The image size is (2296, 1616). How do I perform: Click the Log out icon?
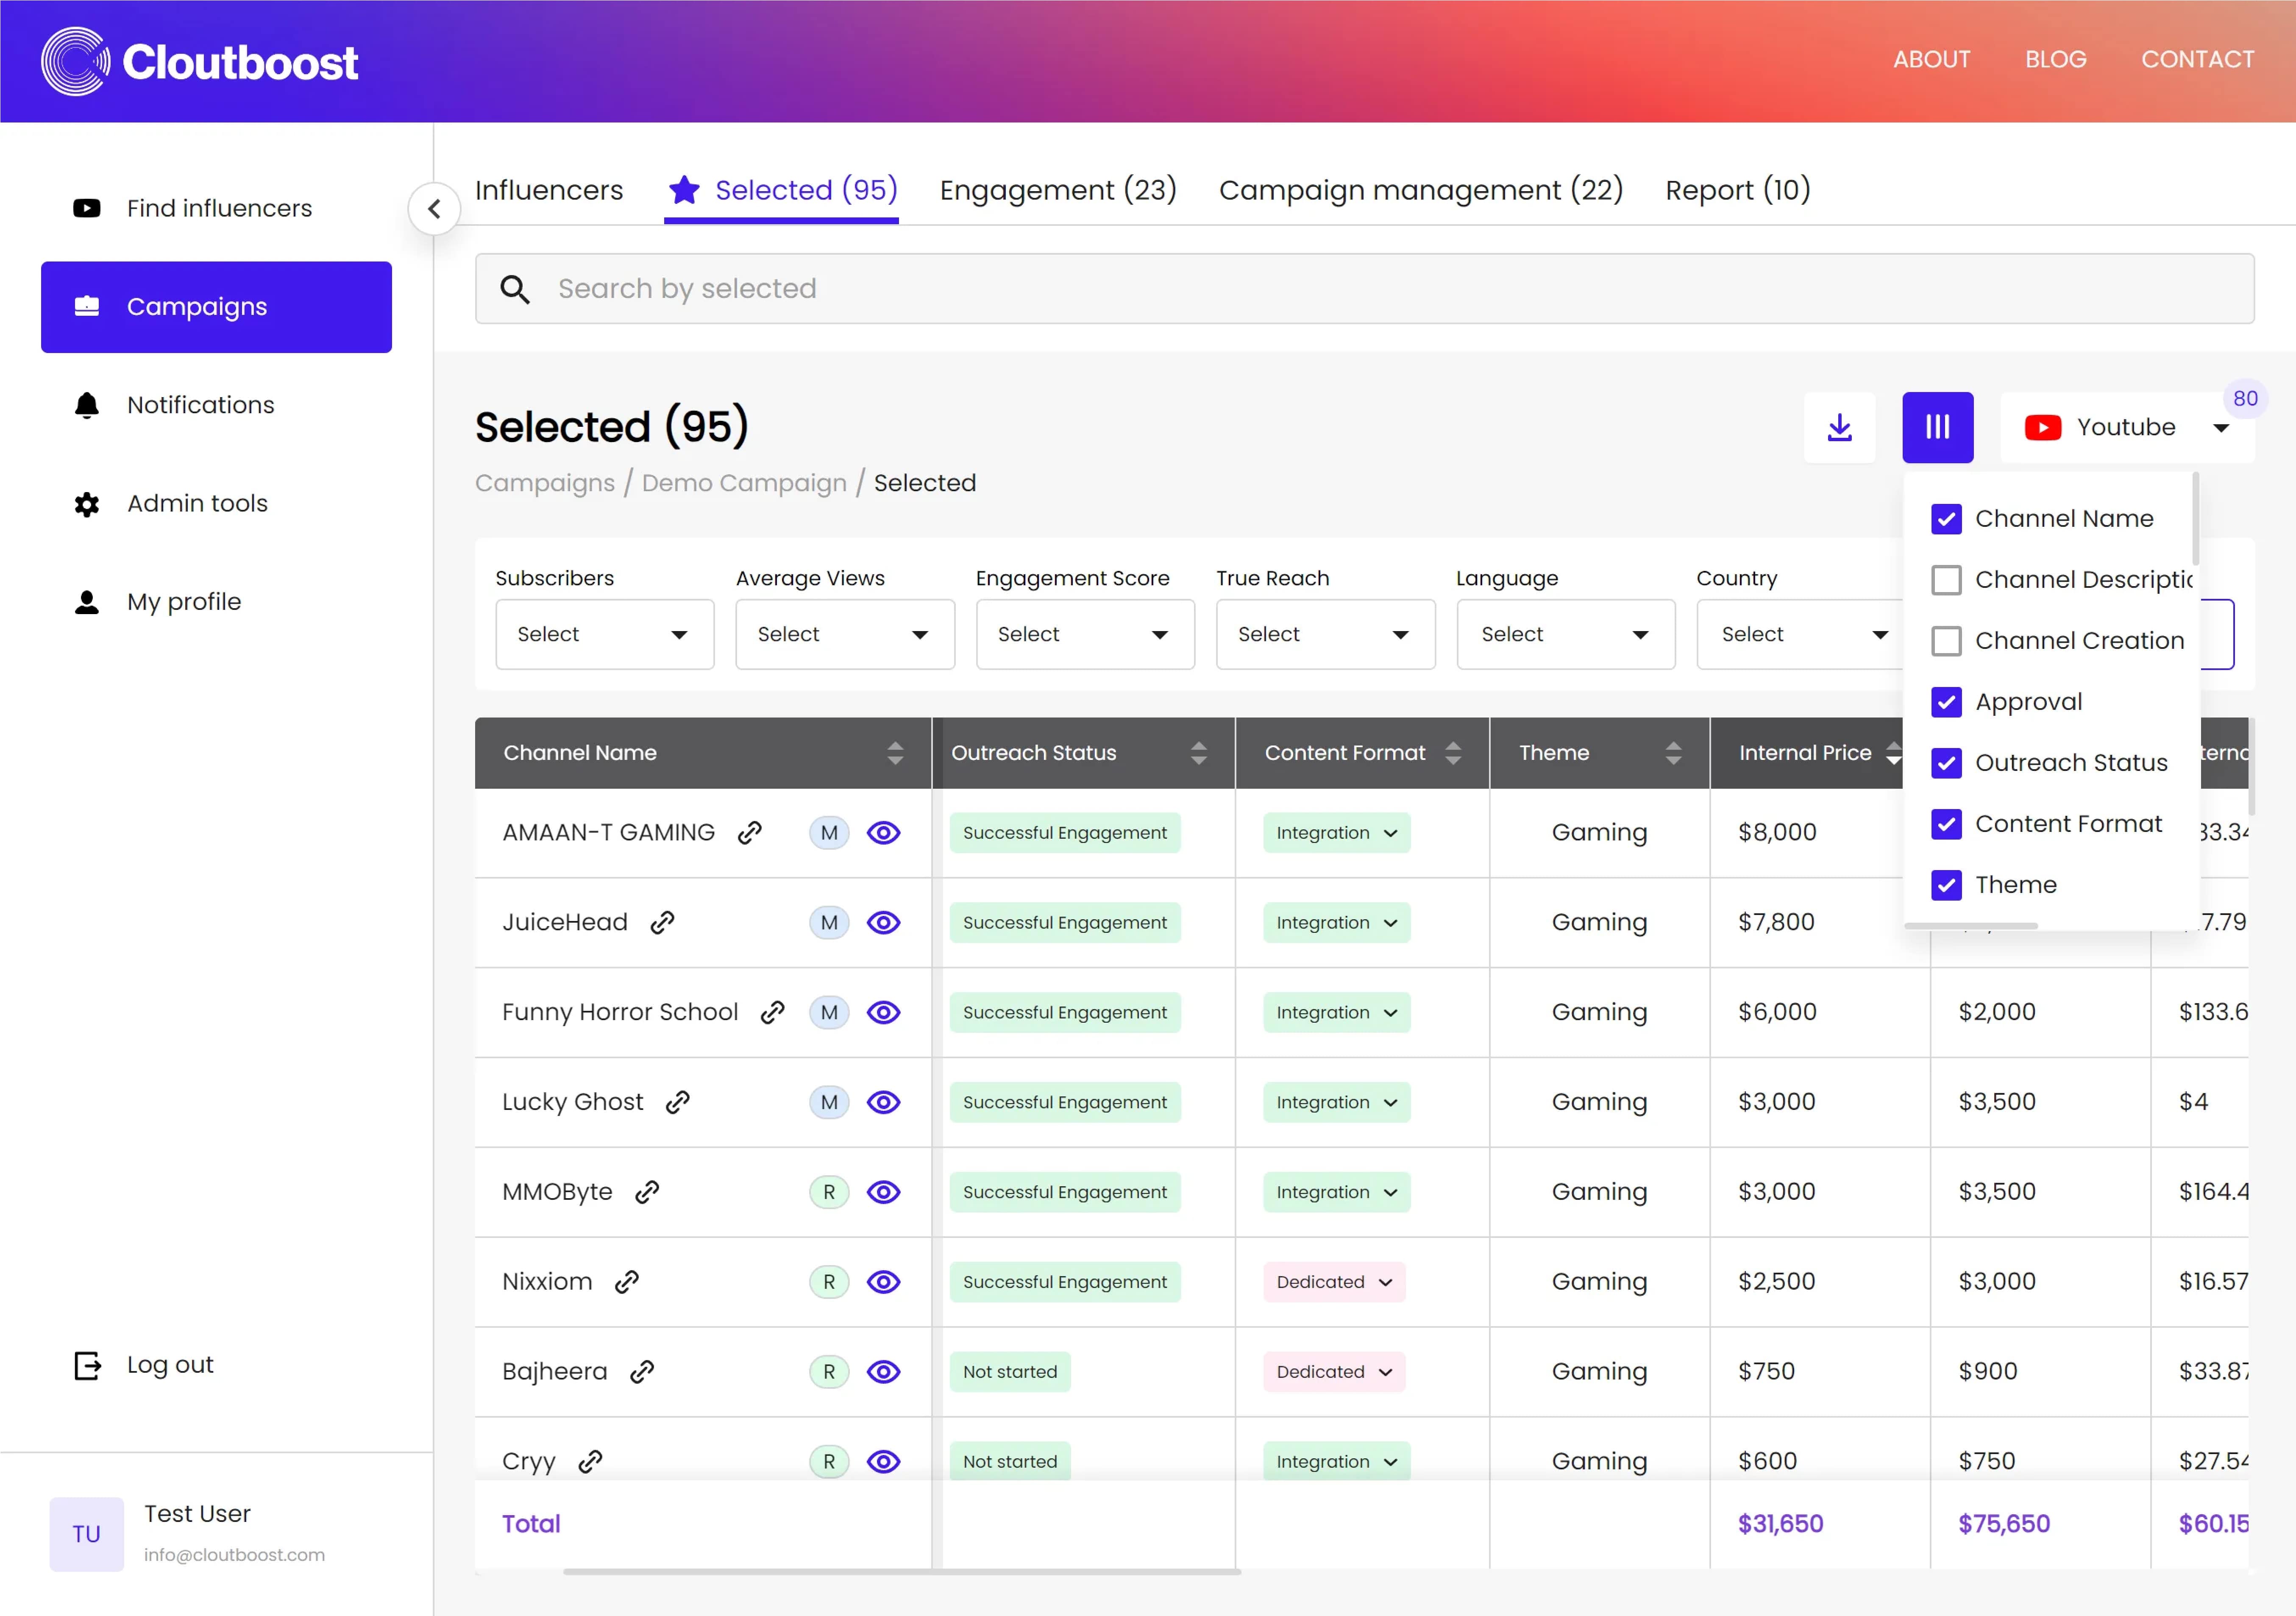(x=88, y=1365)
